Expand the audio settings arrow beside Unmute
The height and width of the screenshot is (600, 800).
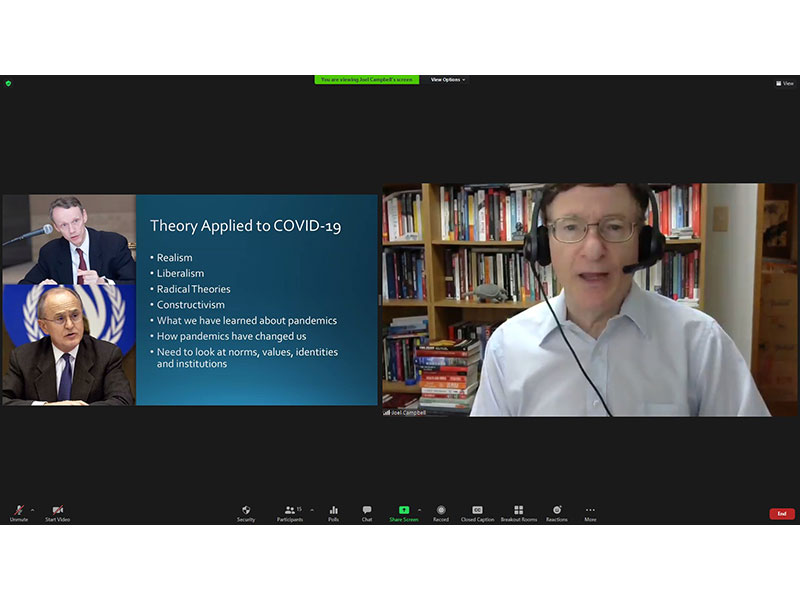[x=32, y=509]
